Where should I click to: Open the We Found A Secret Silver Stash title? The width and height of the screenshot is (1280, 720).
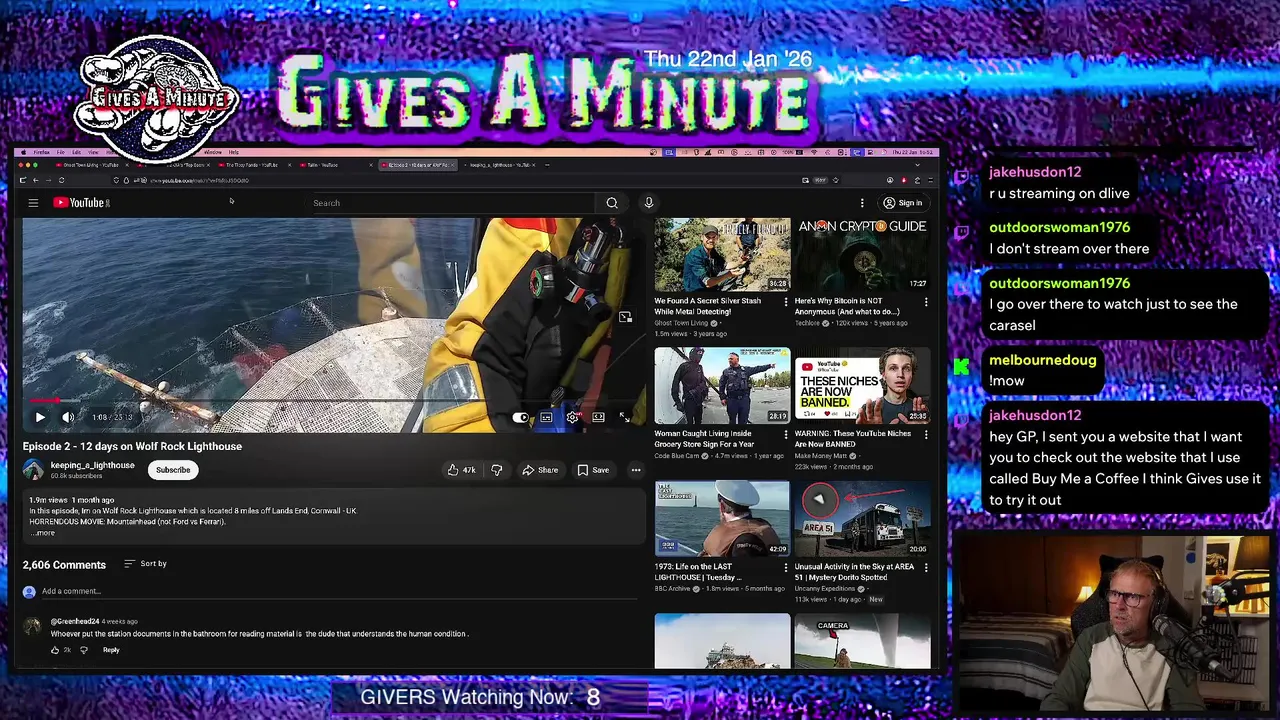pos(708,306)
